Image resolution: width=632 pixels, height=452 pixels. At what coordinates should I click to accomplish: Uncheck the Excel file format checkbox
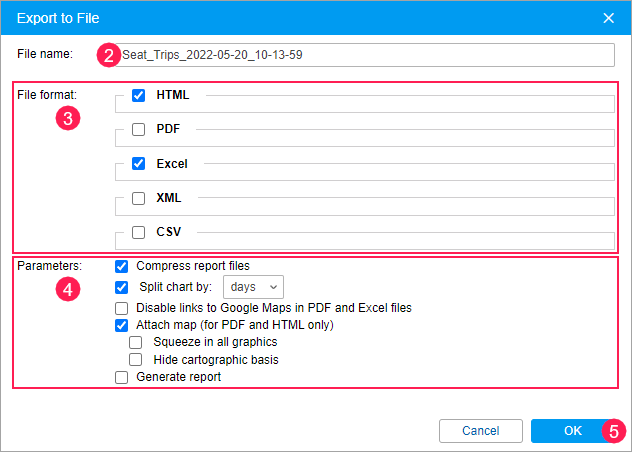139,164
